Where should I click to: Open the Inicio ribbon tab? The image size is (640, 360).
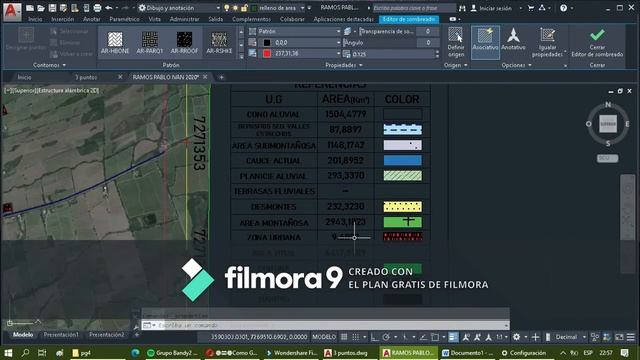[35, 19]
